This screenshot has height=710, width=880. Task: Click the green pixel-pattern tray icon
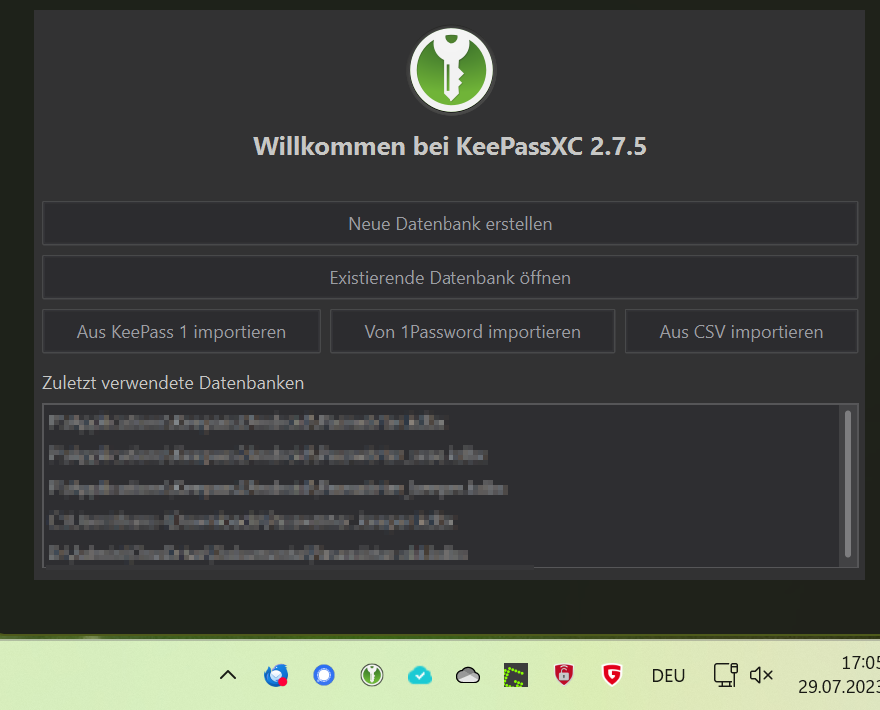pyautogui.click(x=516, y=675)
